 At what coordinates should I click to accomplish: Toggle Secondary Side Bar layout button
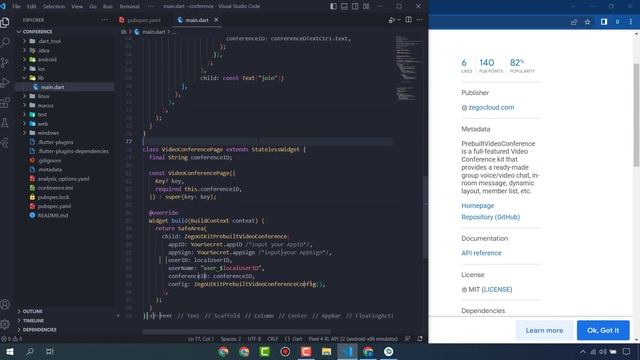point(355,6)
